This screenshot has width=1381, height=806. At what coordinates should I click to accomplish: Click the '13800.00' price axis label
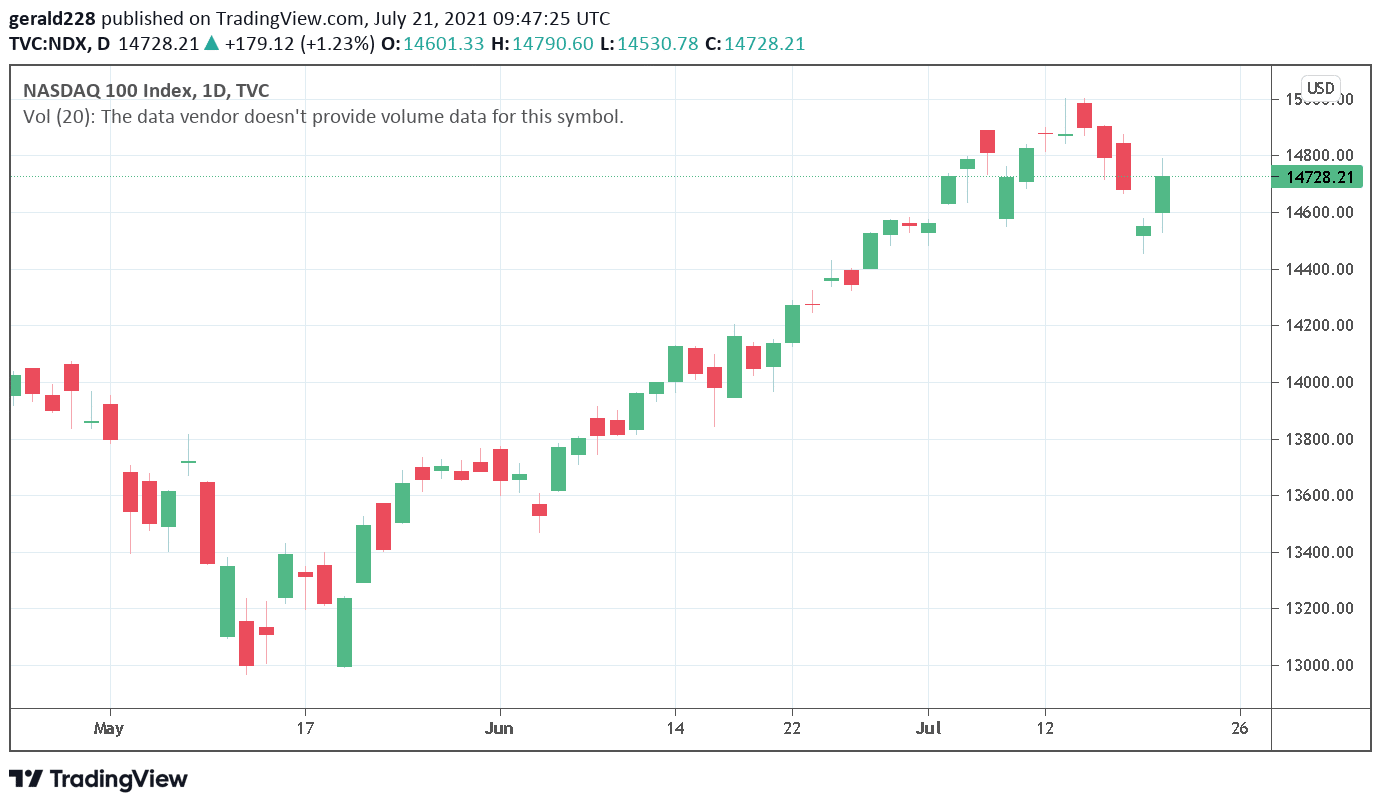coord(1320,439)
